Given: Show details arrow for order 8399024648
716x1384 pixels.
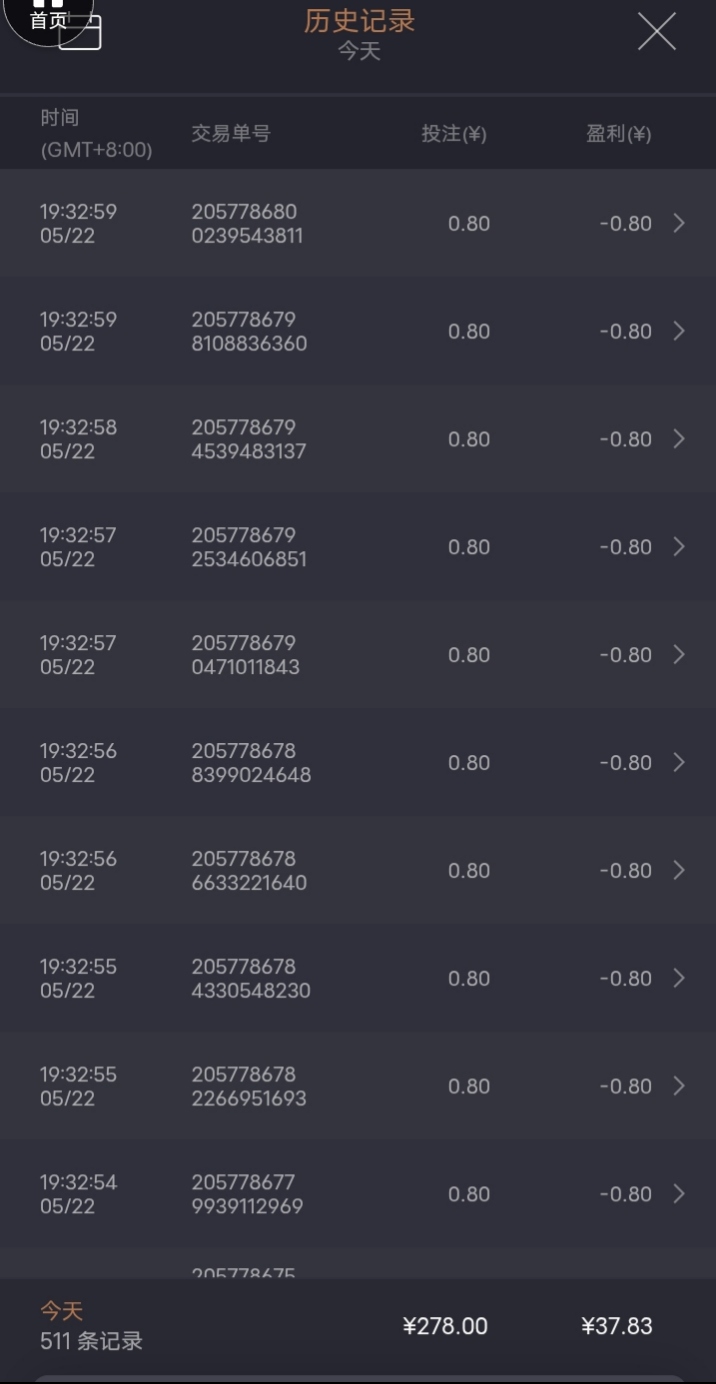Looking at the screenshot, I should click(x=679, y=763).
